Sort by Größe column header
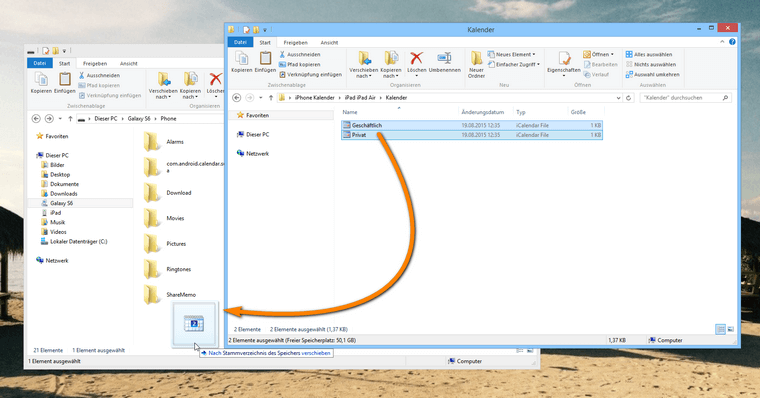 (x=578, y=112)
